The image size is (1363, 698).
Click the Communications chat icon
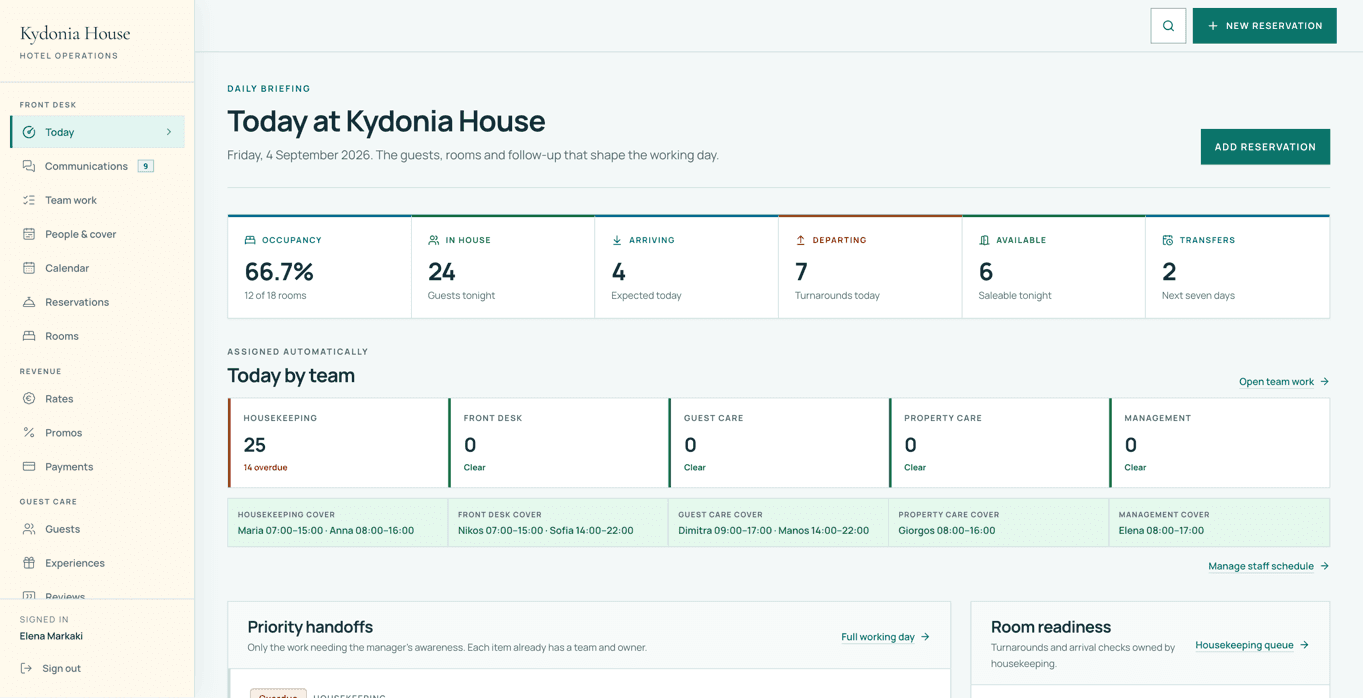click(29, 166)
